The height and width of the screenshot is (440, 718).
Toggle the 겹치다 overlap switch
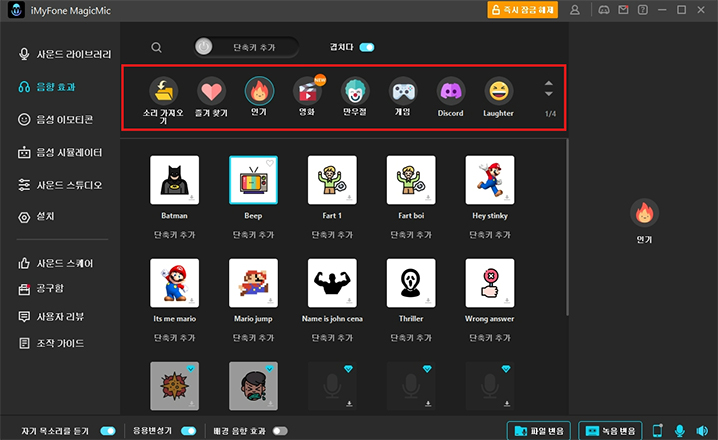[366, 47]
